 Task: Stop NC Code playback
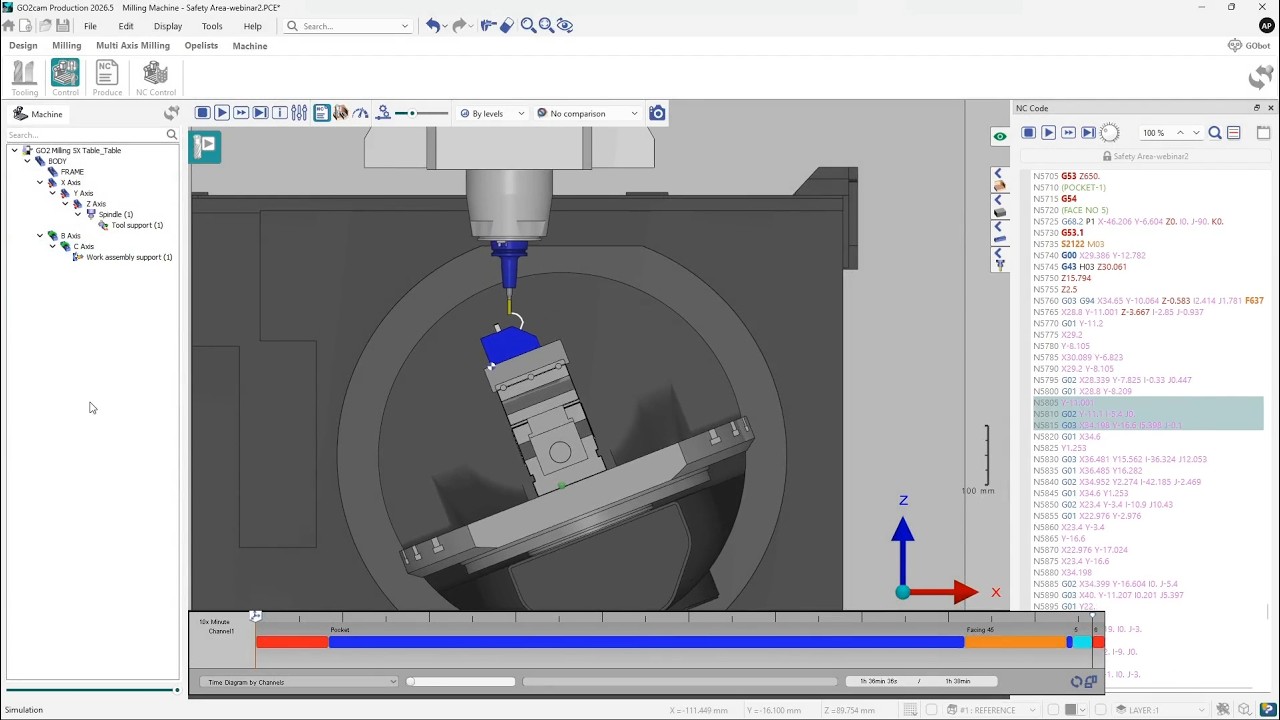point(1028,133)
